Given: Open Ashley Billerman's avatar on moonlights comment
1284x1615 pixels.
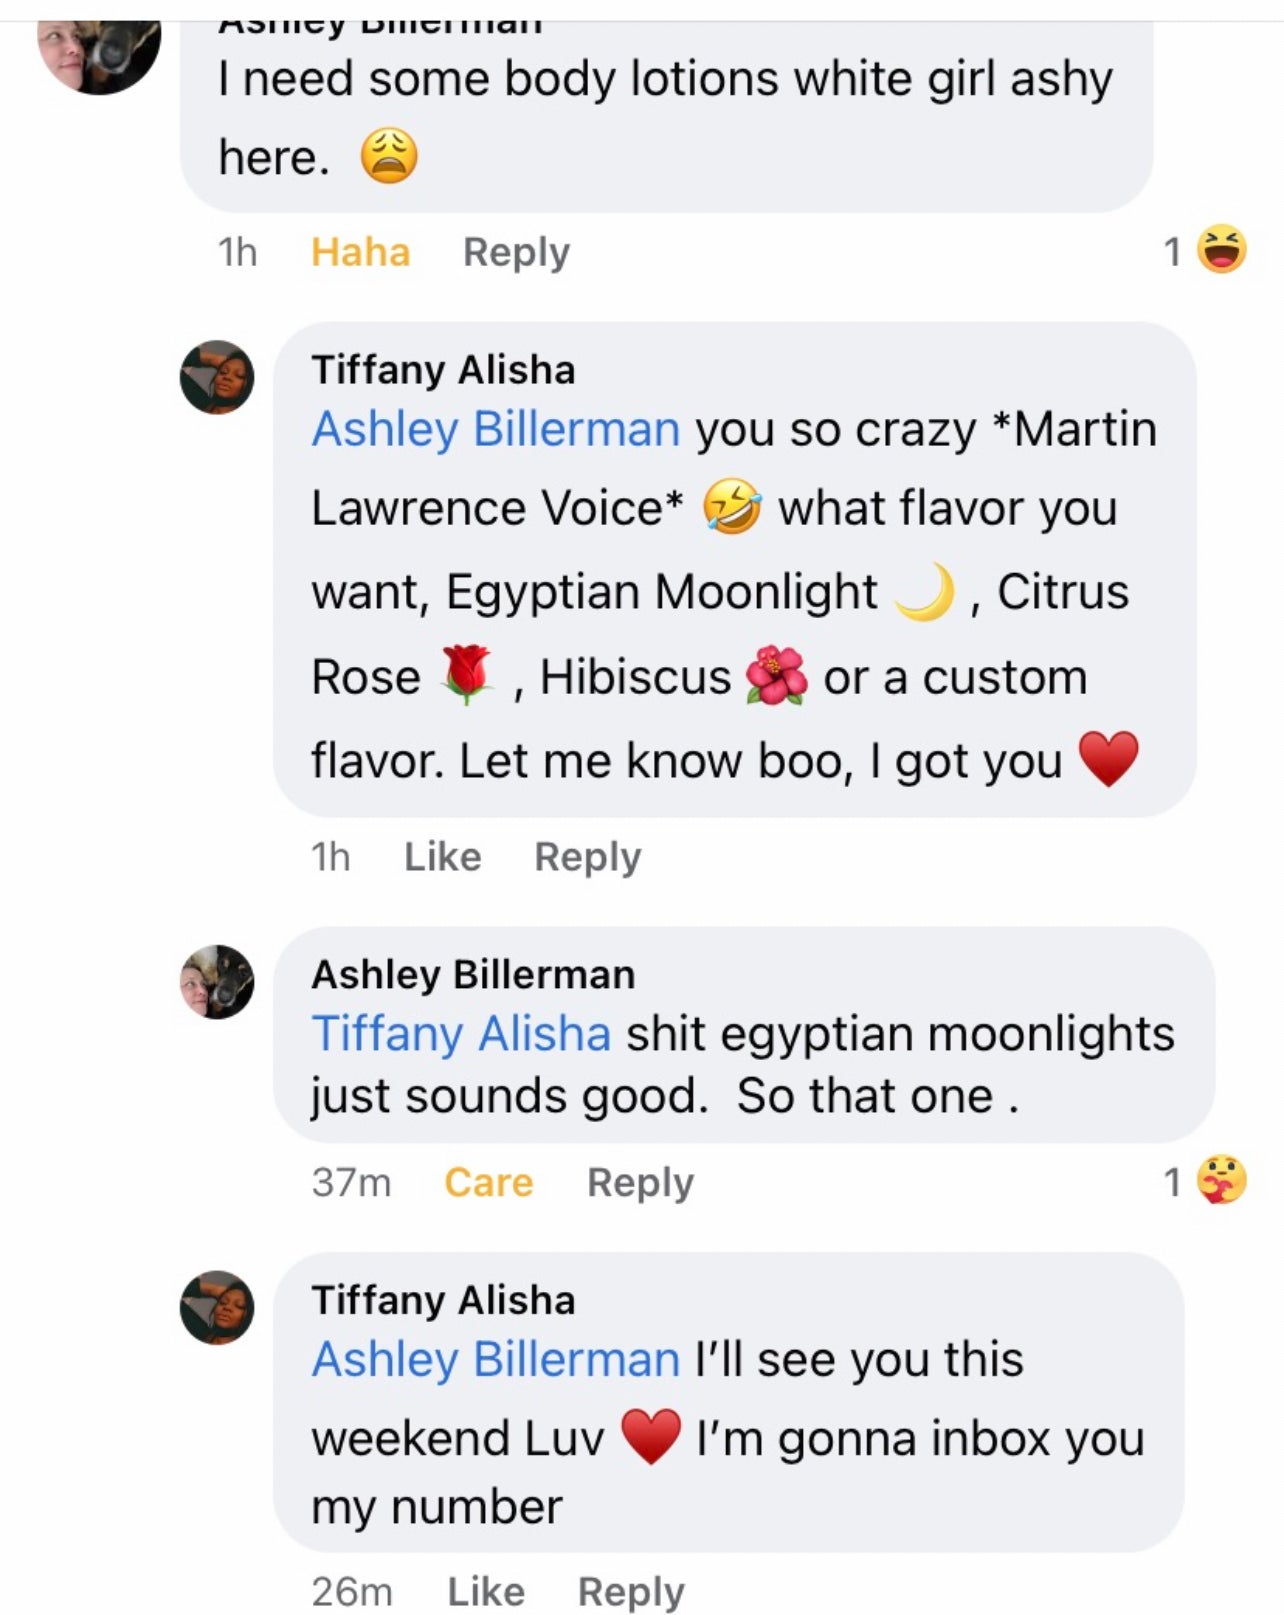Looking at the screenshot, I should point(217,982).
